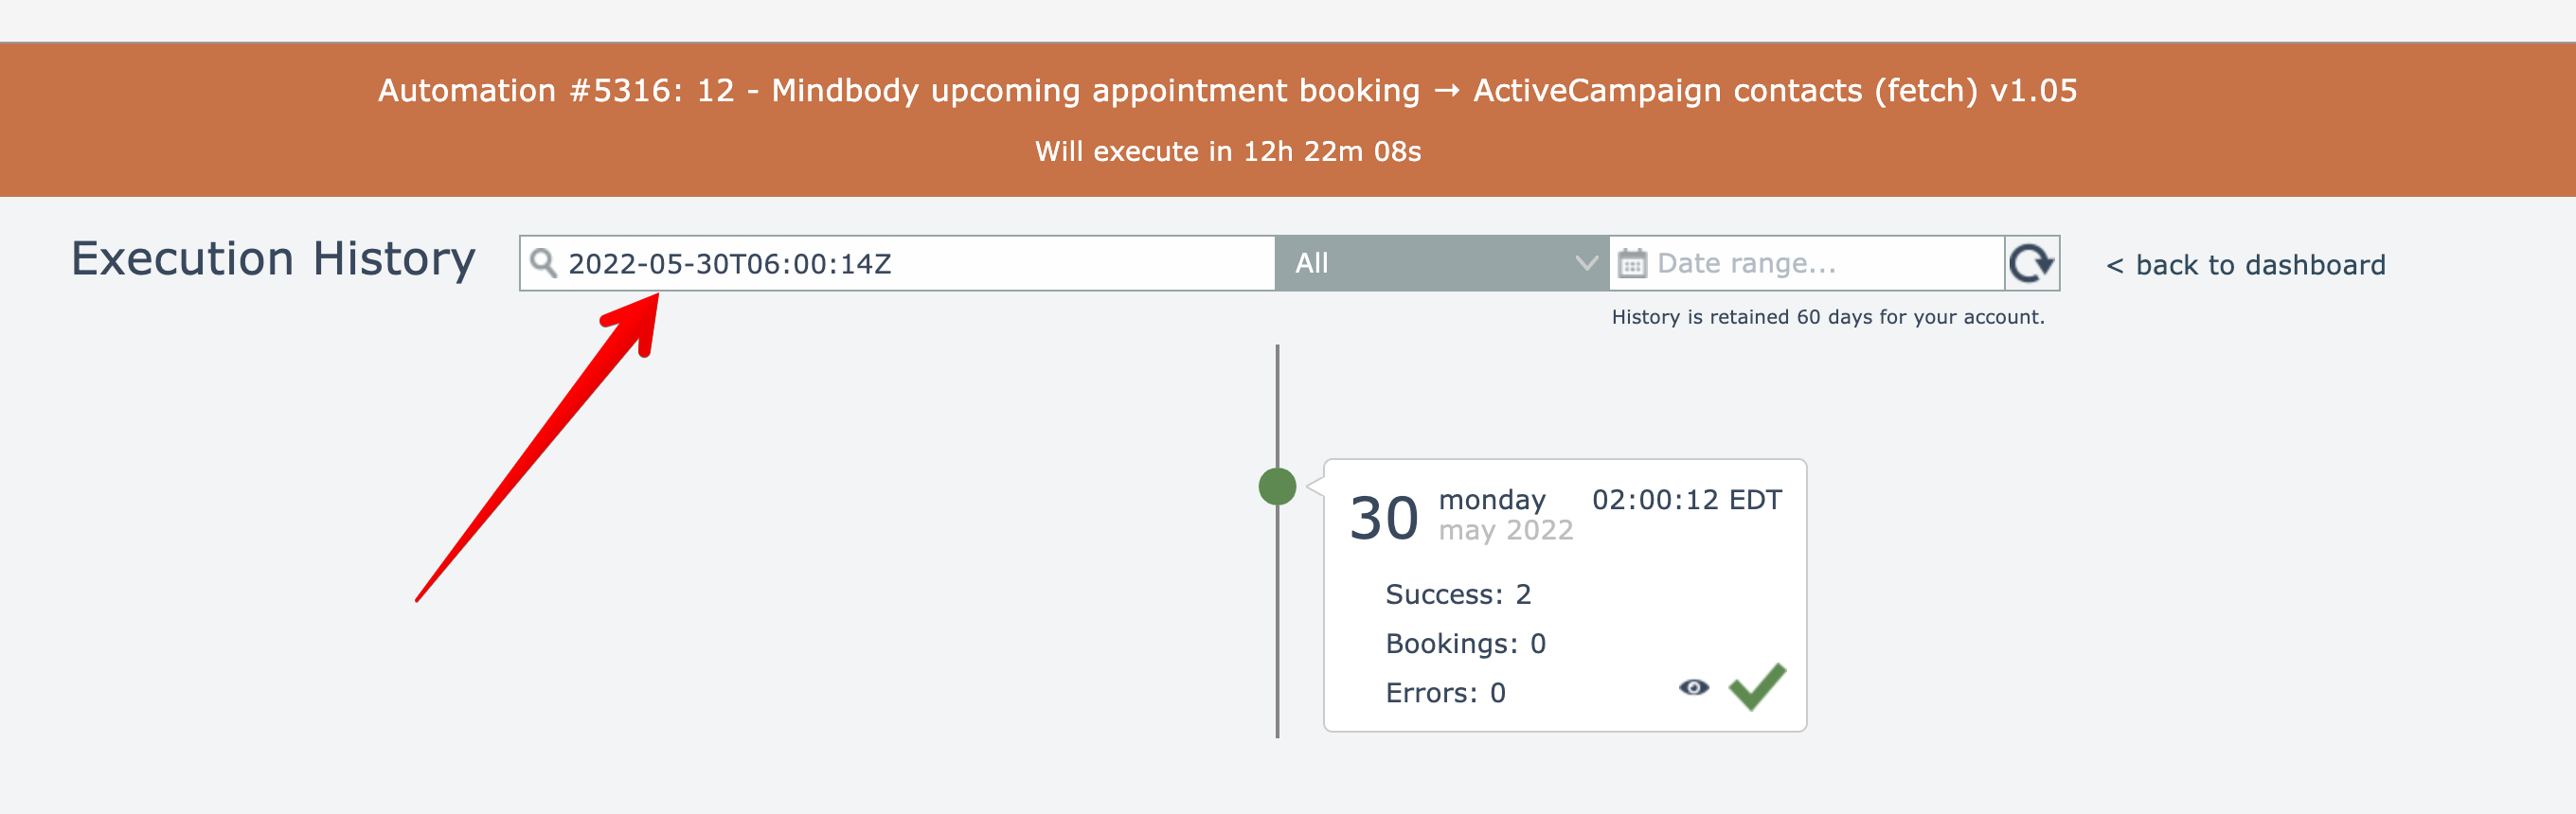The image size is (2576, 814).
Task: View execution details with the eye icon
Action: [1693, 687]
